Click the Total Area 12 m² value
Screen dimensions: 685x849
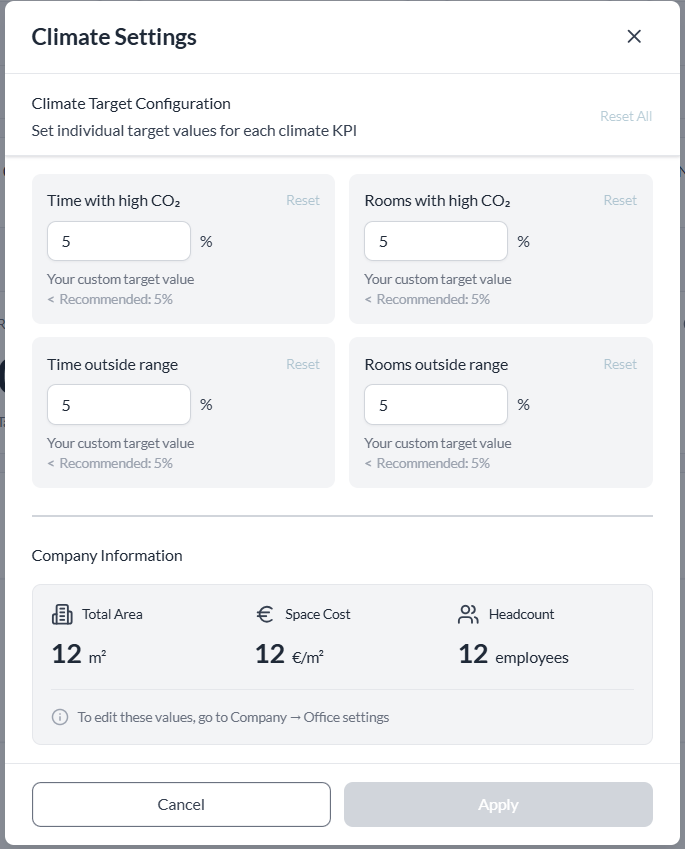[79, 655]
